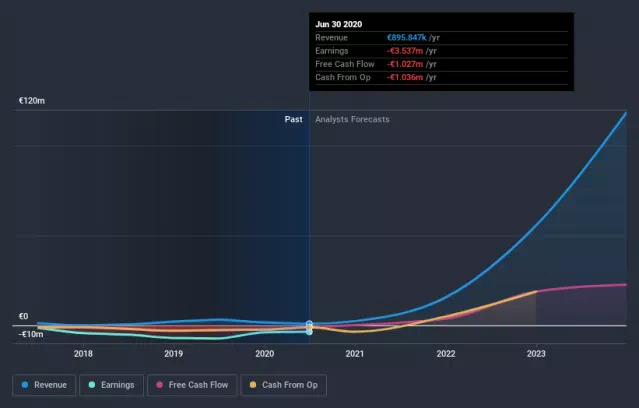Click the teal Earnings legend dot
The image size is (639, 408).
[x=92, y=384]
